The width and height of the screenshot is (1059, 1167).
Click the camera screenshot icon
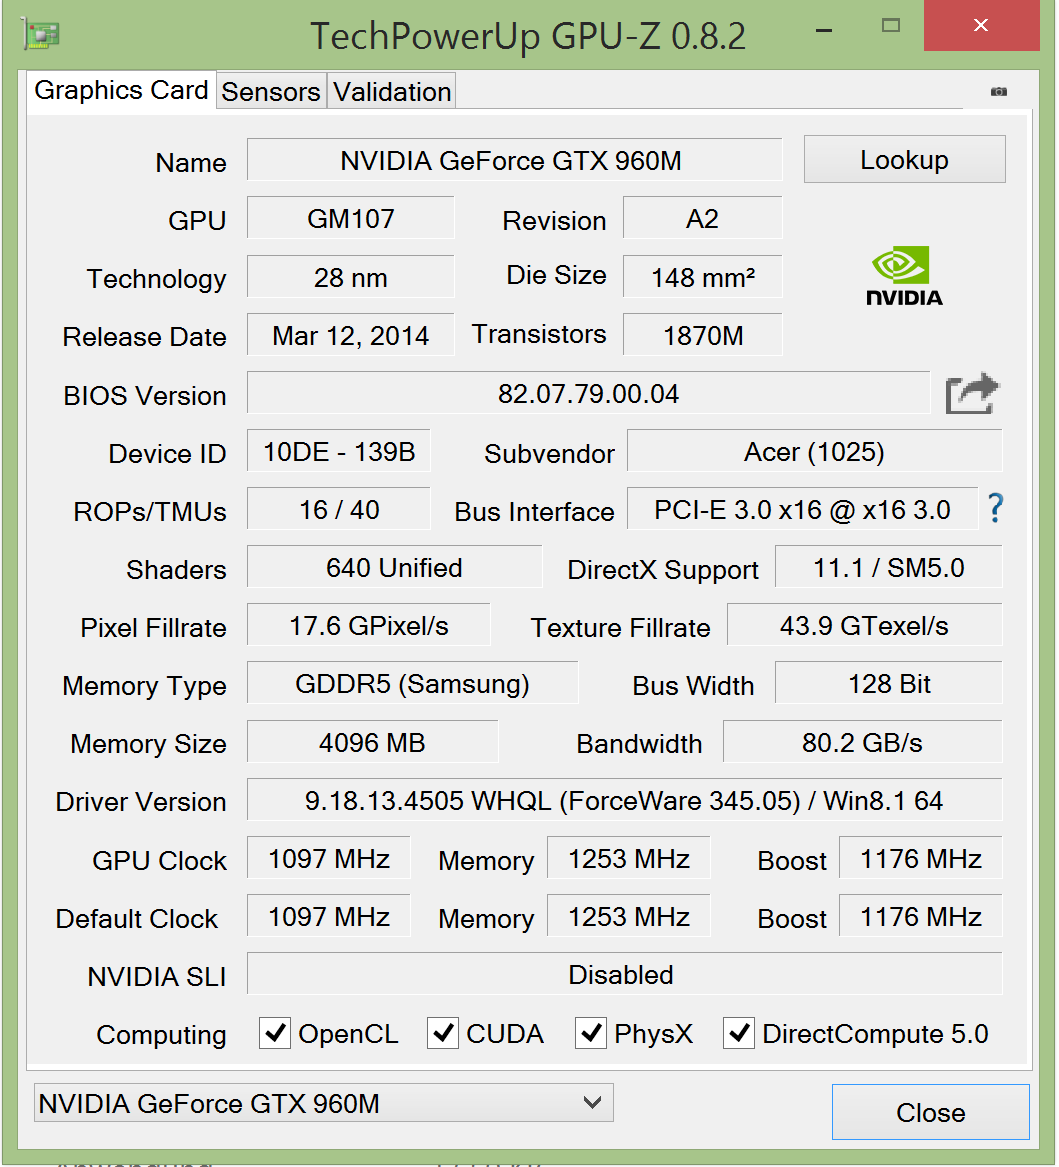pos(998,91)
